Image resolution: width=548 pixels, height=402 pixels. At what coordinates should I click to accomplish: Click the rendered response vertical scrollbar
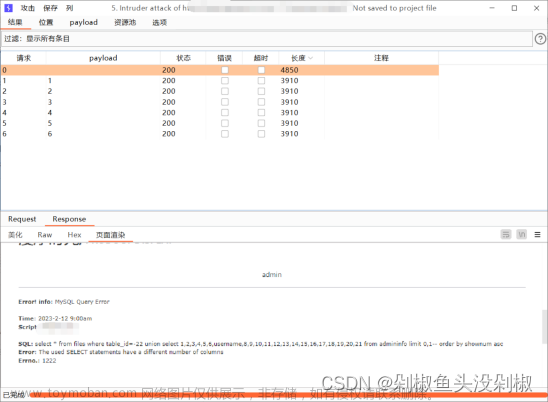(545, 326)
